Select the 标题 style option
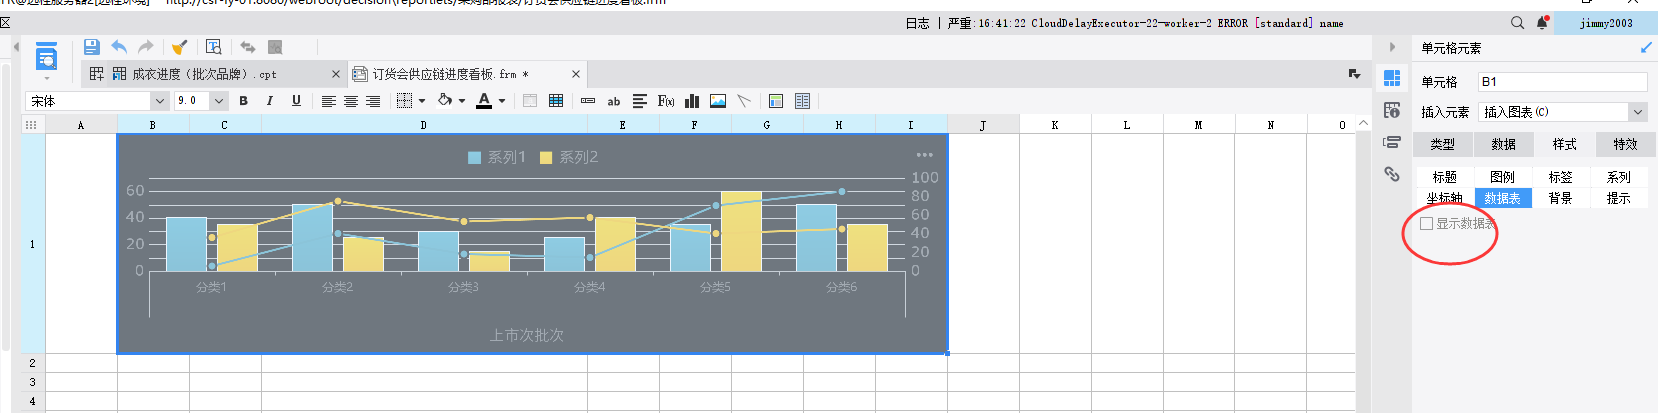This screenshot has width=1658, height=413. (1444, 177)
